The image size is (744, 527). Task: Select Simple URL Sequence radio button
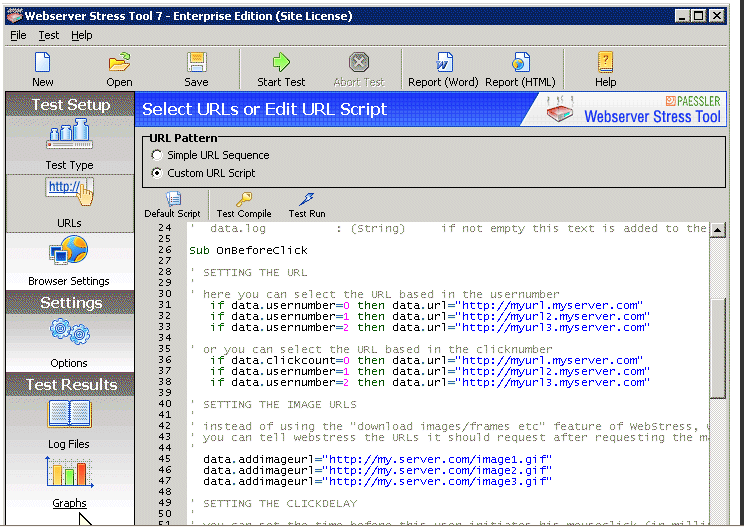coord(157,155)
